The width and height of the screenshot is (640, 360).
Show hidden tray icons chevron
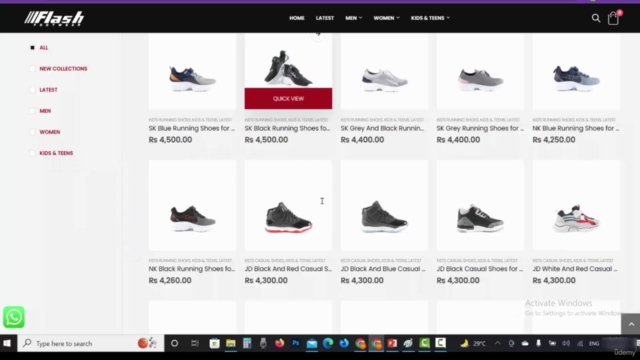pos(498,343)
